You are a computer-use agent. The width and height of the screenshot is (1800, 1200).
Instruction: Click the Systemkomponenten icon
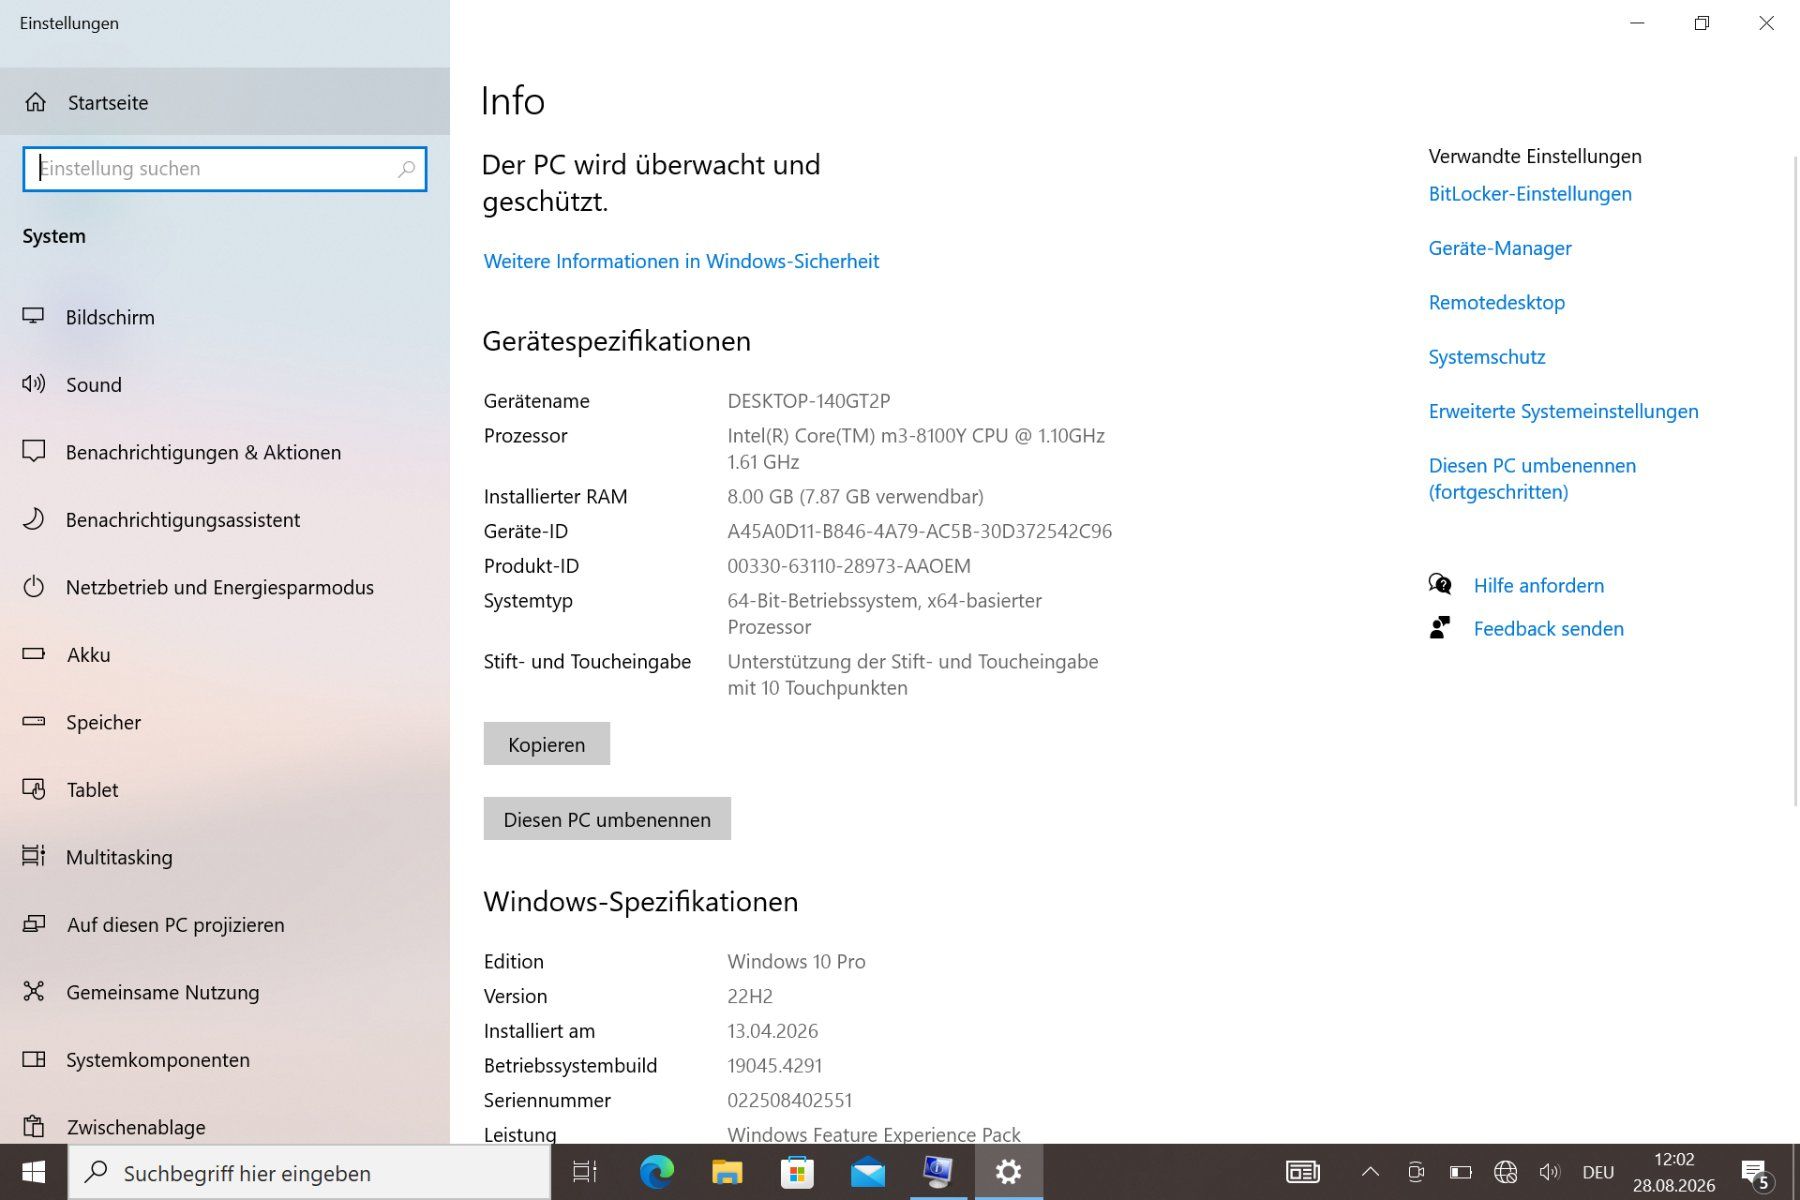click(x=34, y=1059)
